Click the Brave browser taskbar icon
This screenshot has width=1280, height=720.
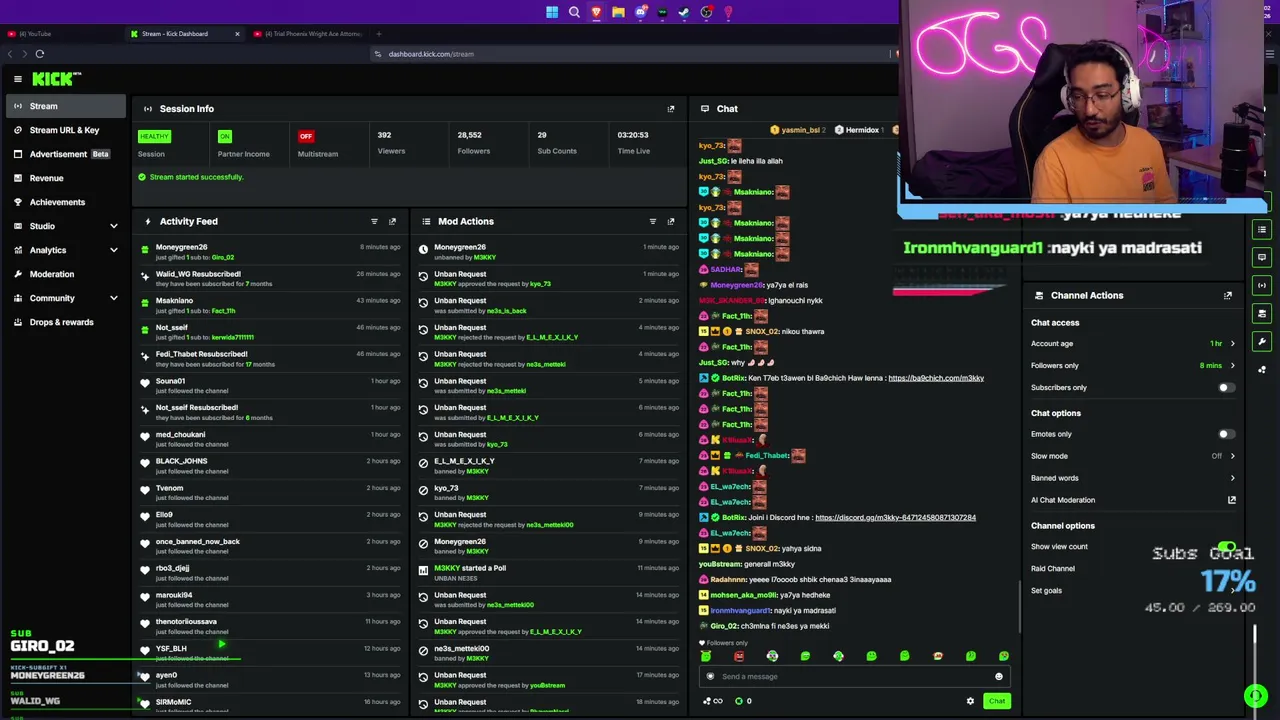click(x=596, y=12)
